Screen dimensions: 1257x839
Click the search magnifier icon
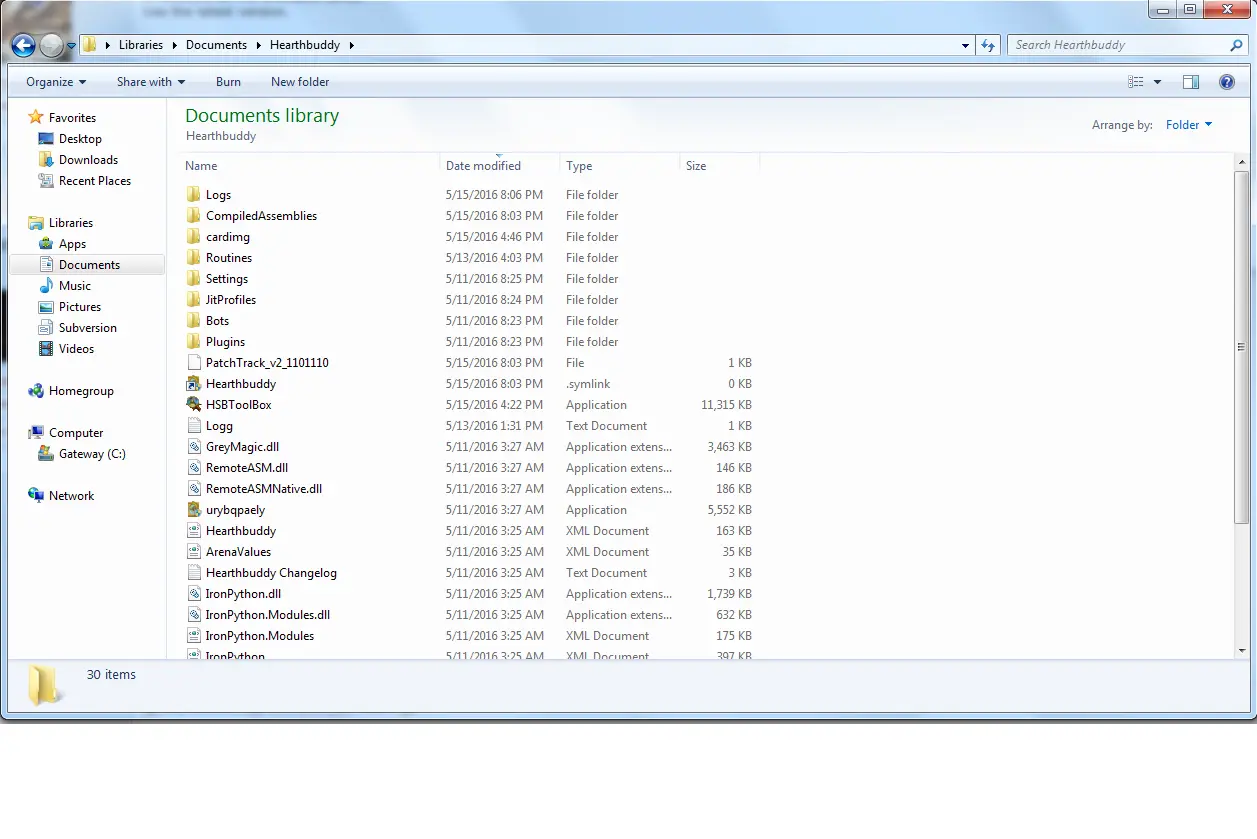[1236, 45]
